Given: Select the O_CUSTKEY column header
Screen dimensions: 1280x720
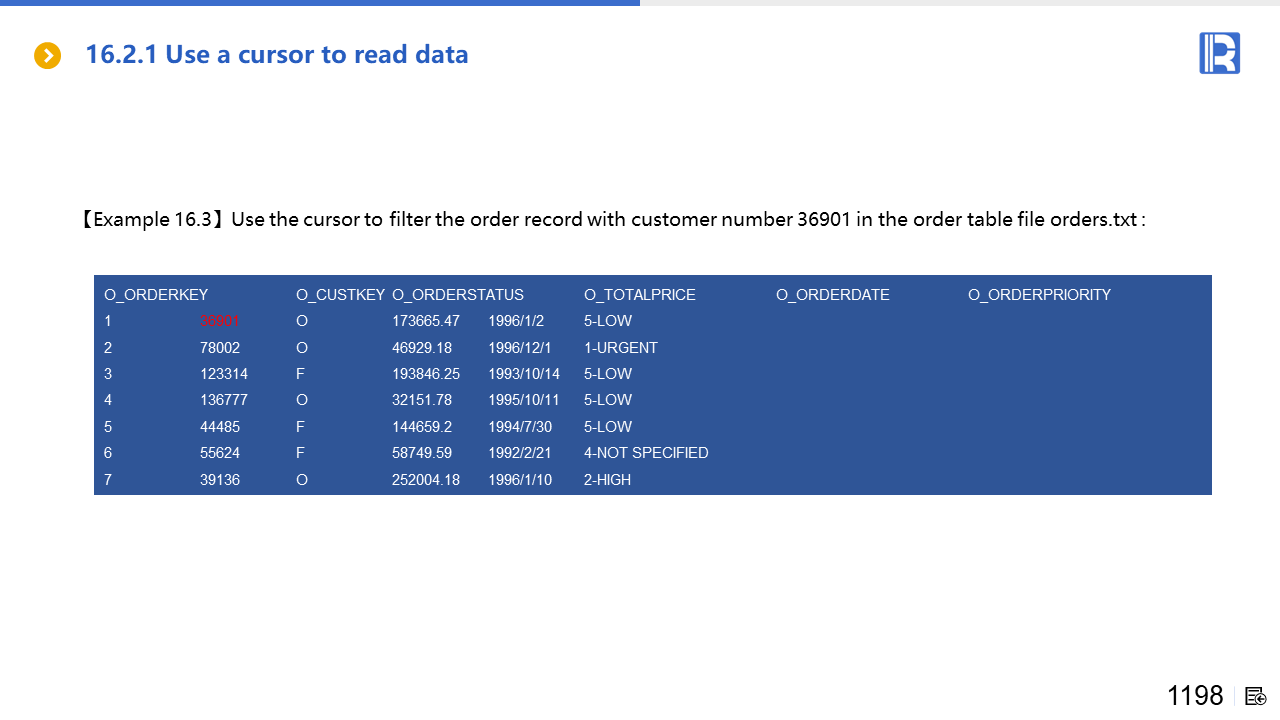Looking at the screenshot, I should tap(340, 295).
